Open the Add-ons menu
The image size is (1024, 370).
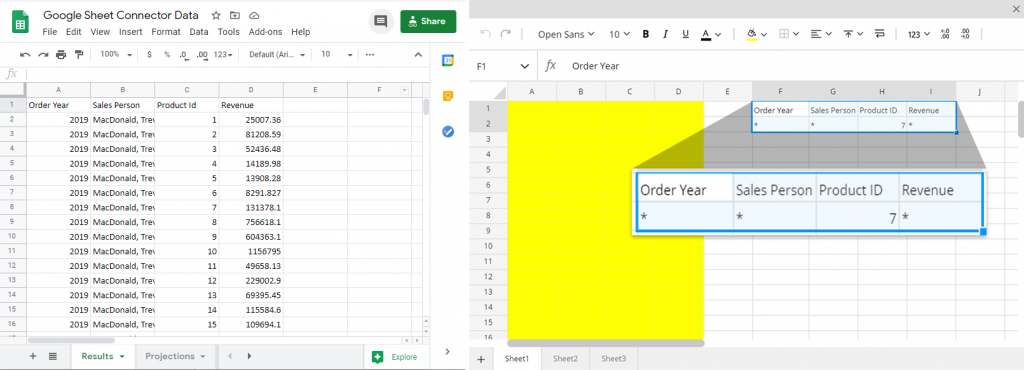click(x=266, y=32)
